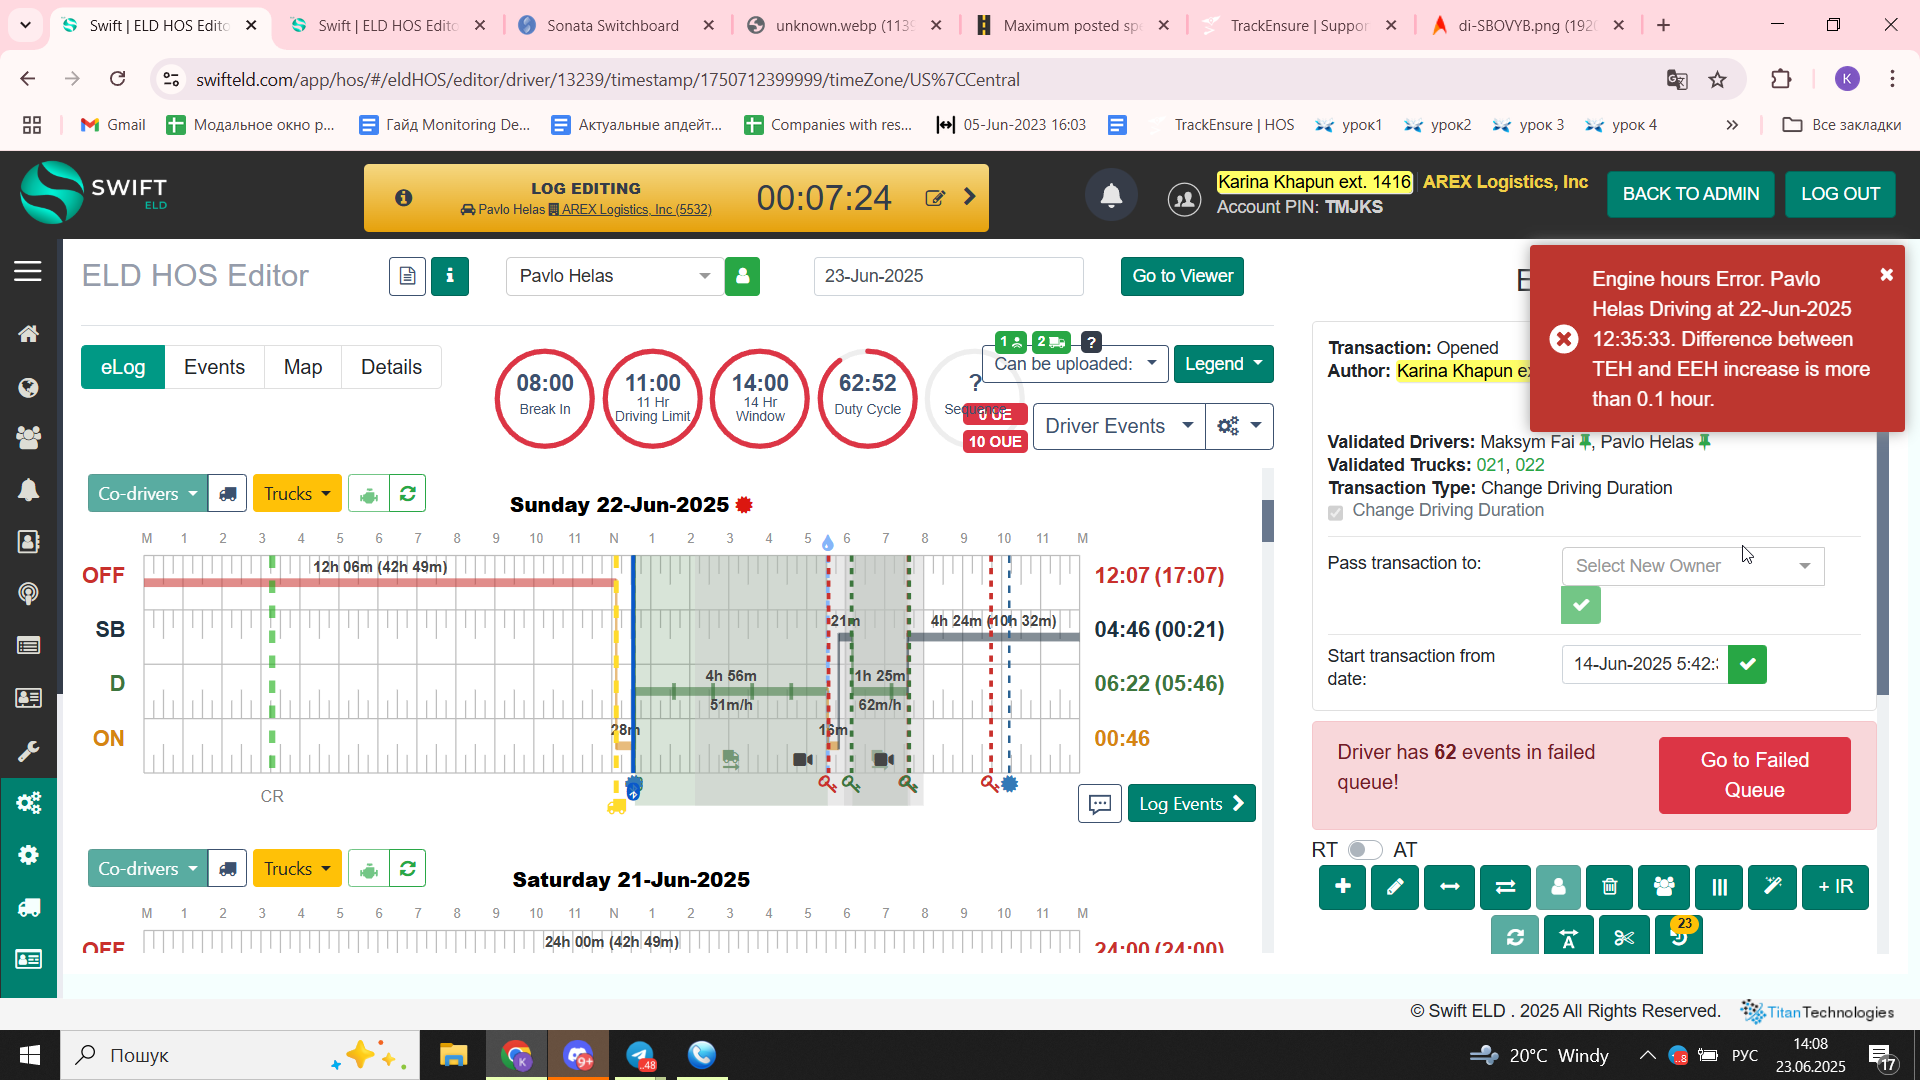The width and height of the screenshot is (1920, 1080).
Task: Click the 23-Jun-2025 date field
Action: pos(948,276)
